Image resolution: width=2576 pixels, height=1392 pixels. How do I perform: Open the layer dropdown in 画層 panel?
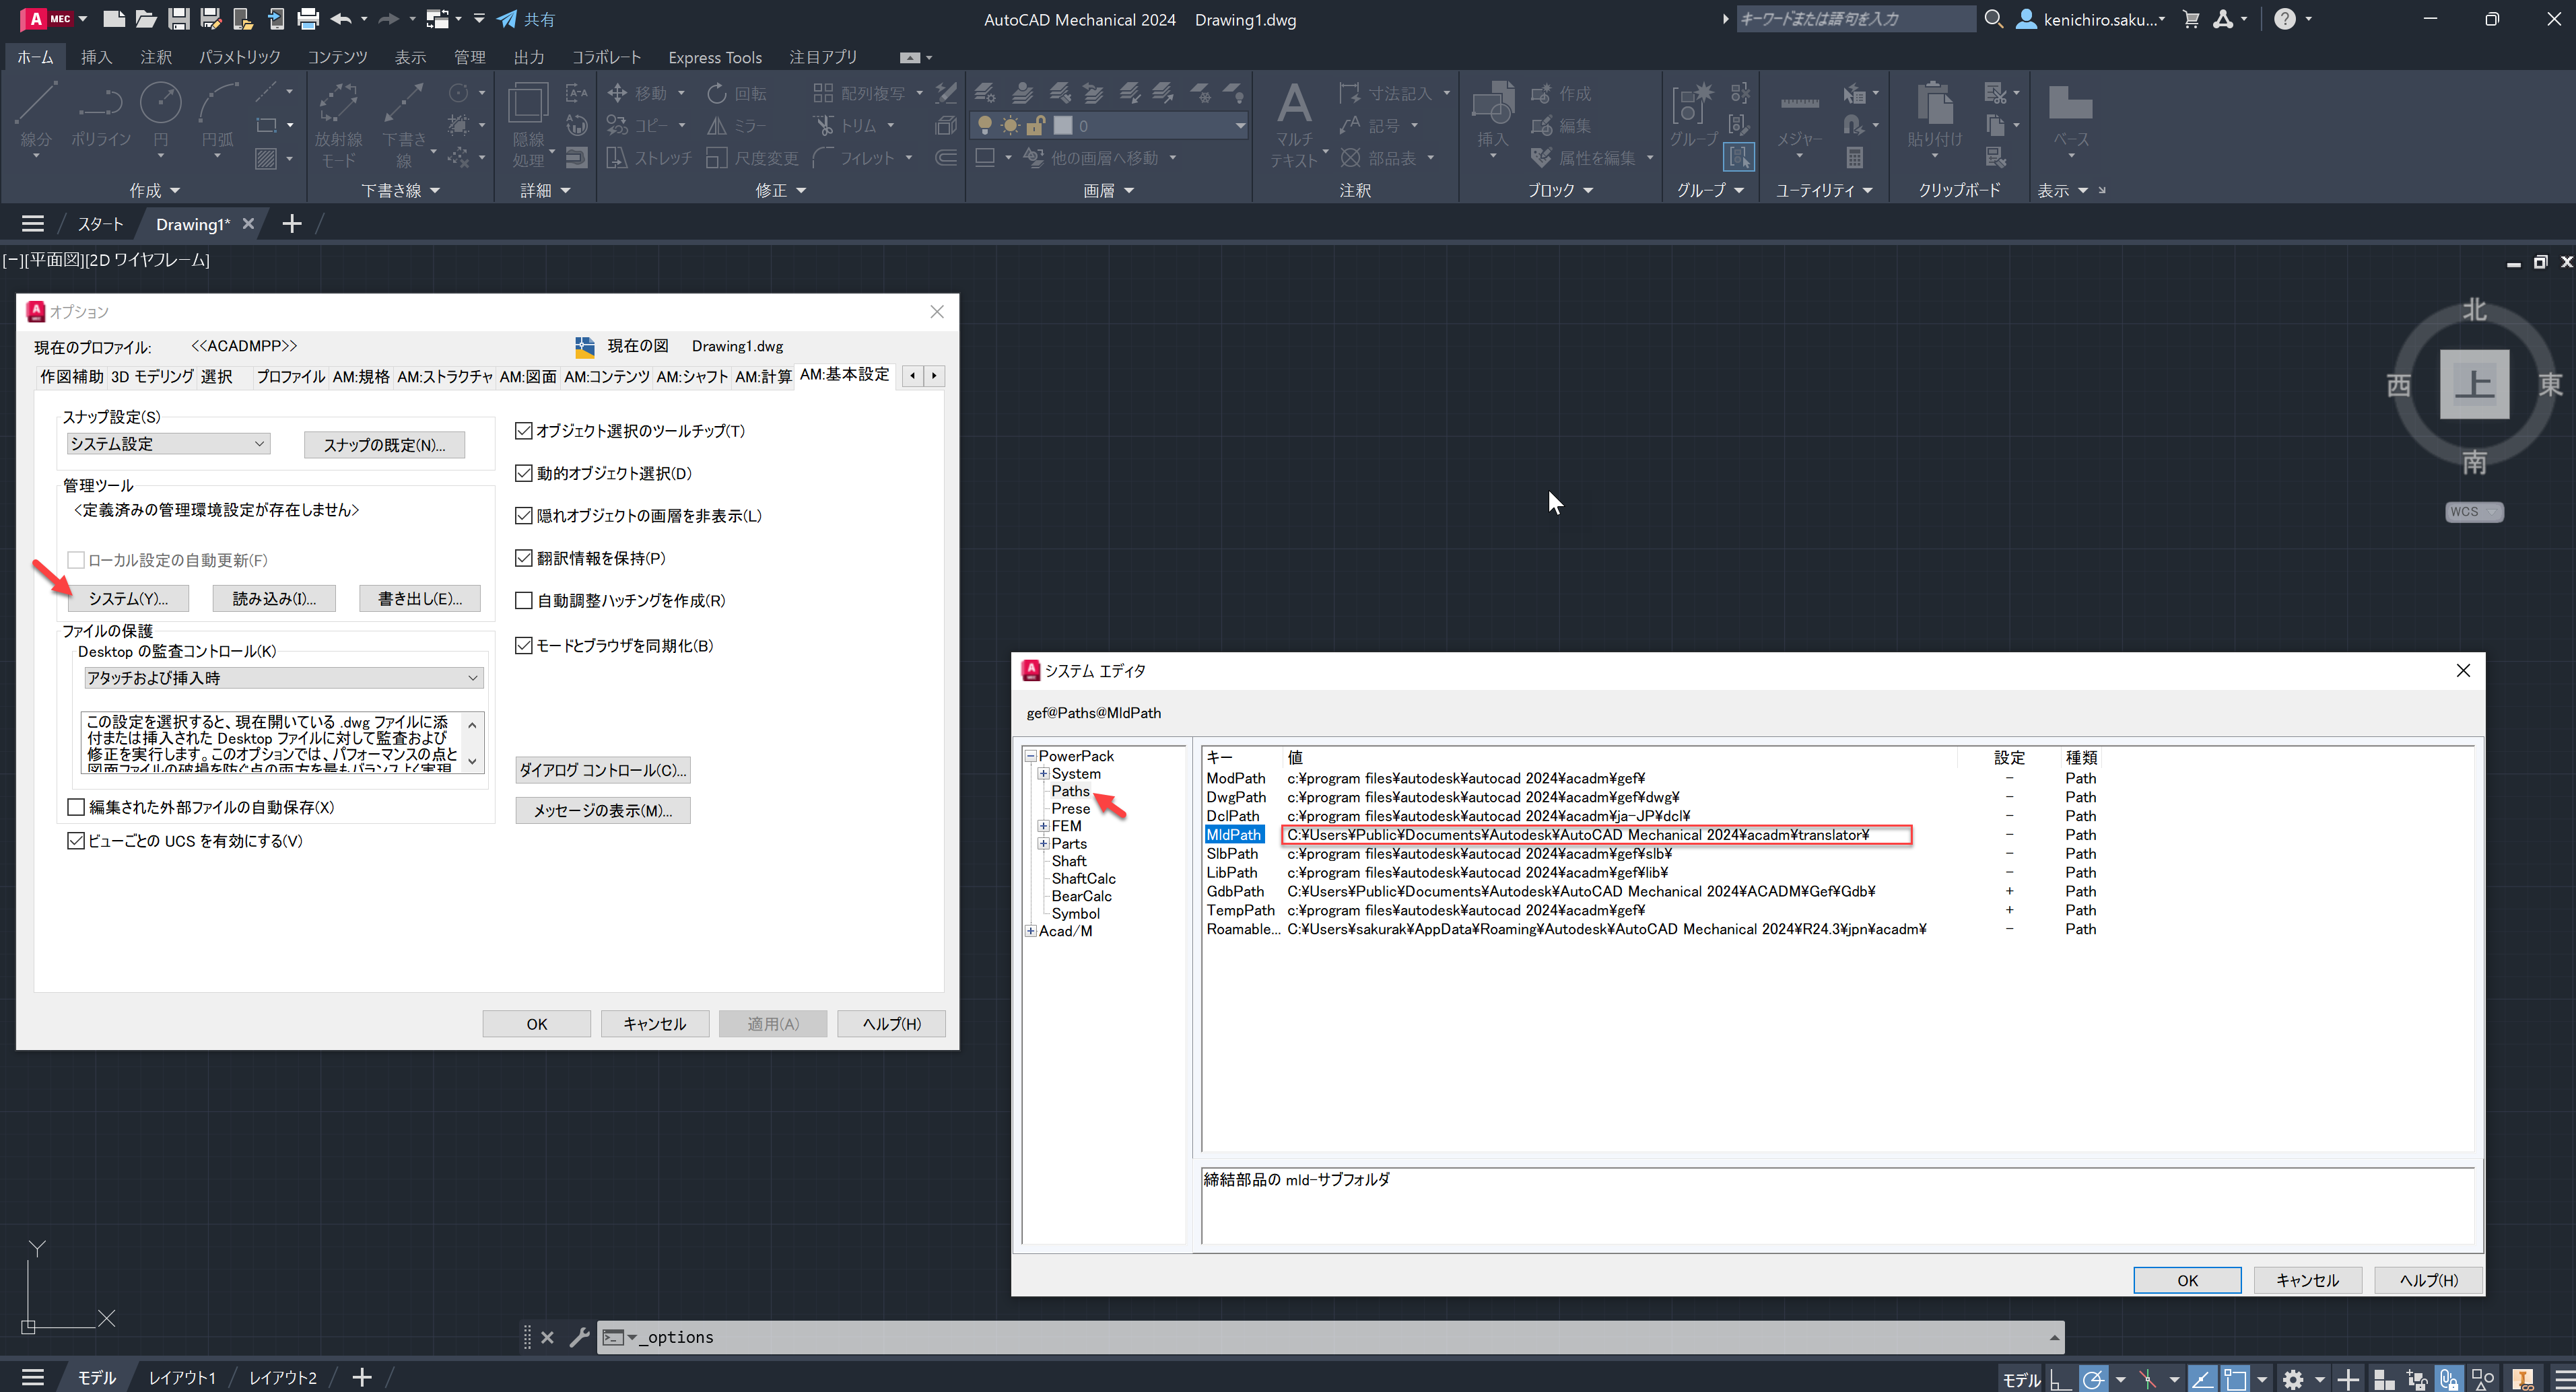coord(1240,126)
